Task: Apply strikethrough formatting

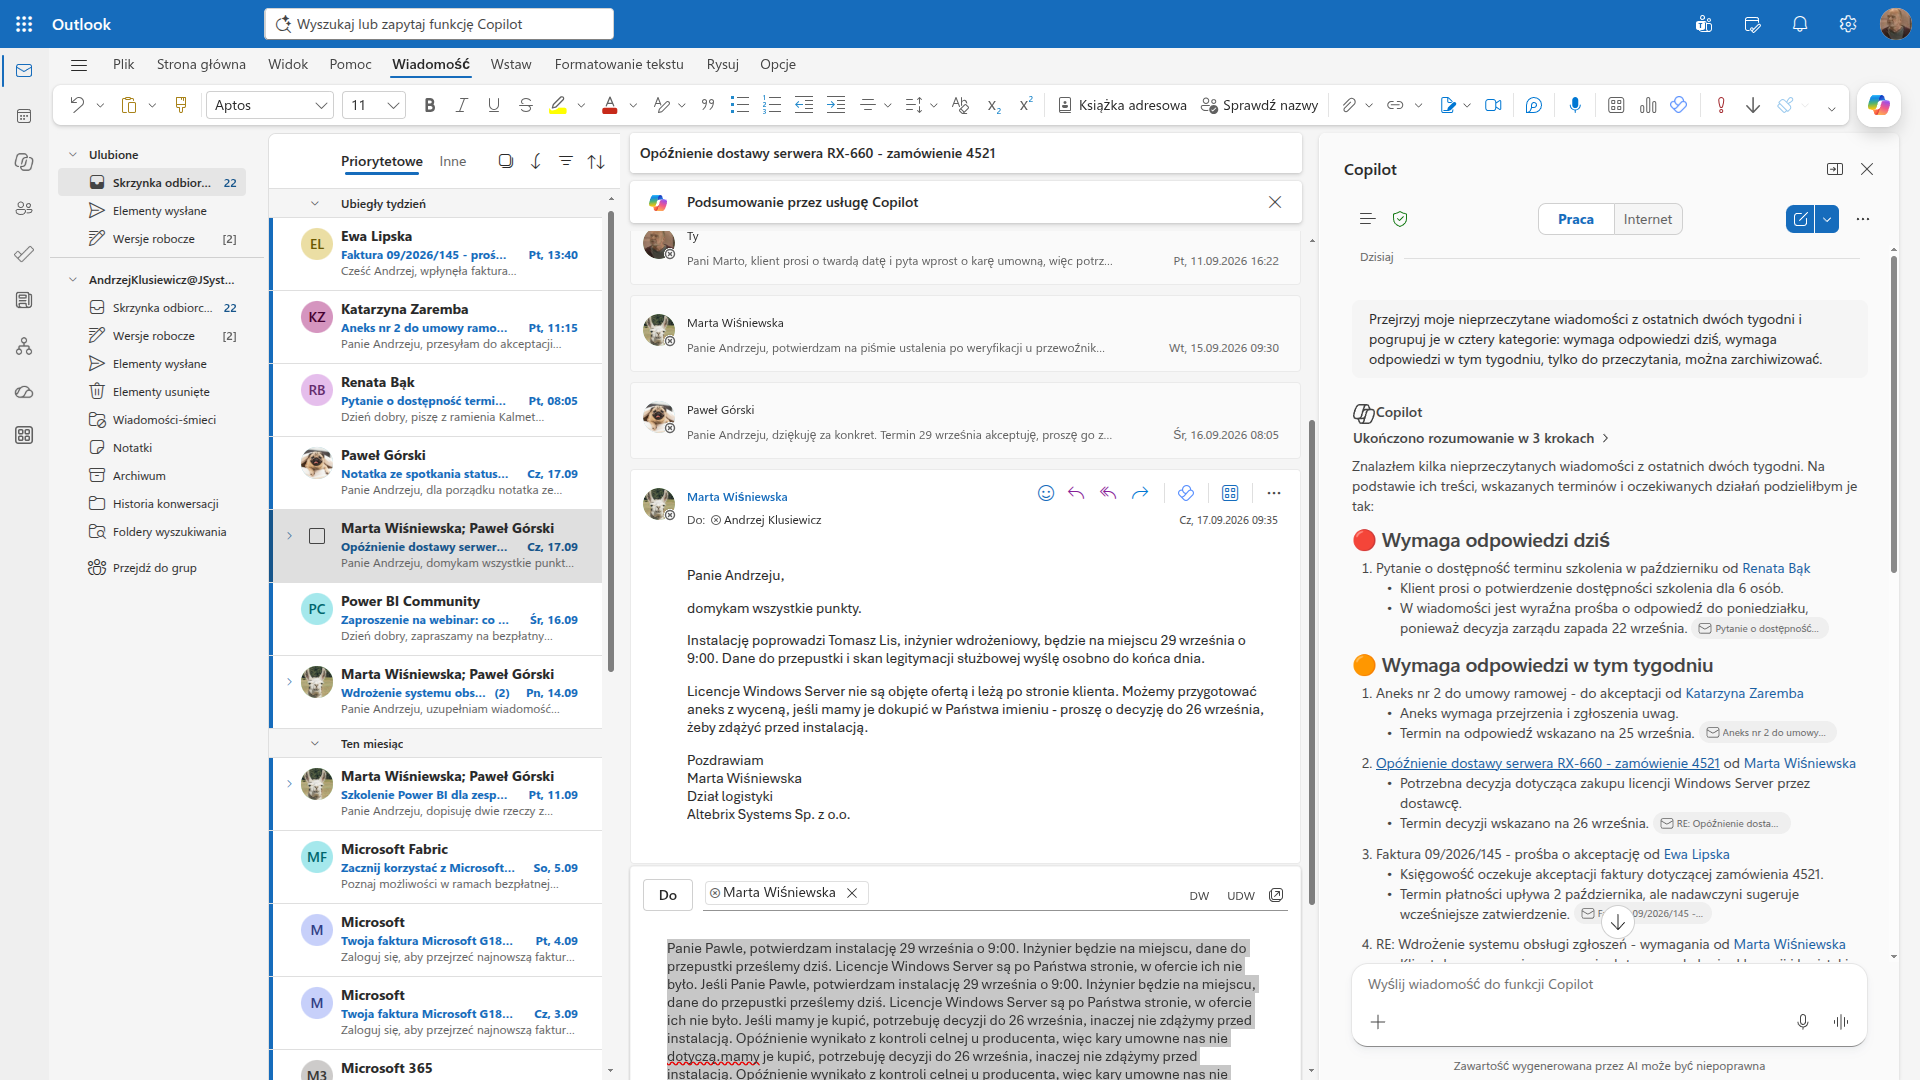Action: pyautogui.click(x=526, y=105)
